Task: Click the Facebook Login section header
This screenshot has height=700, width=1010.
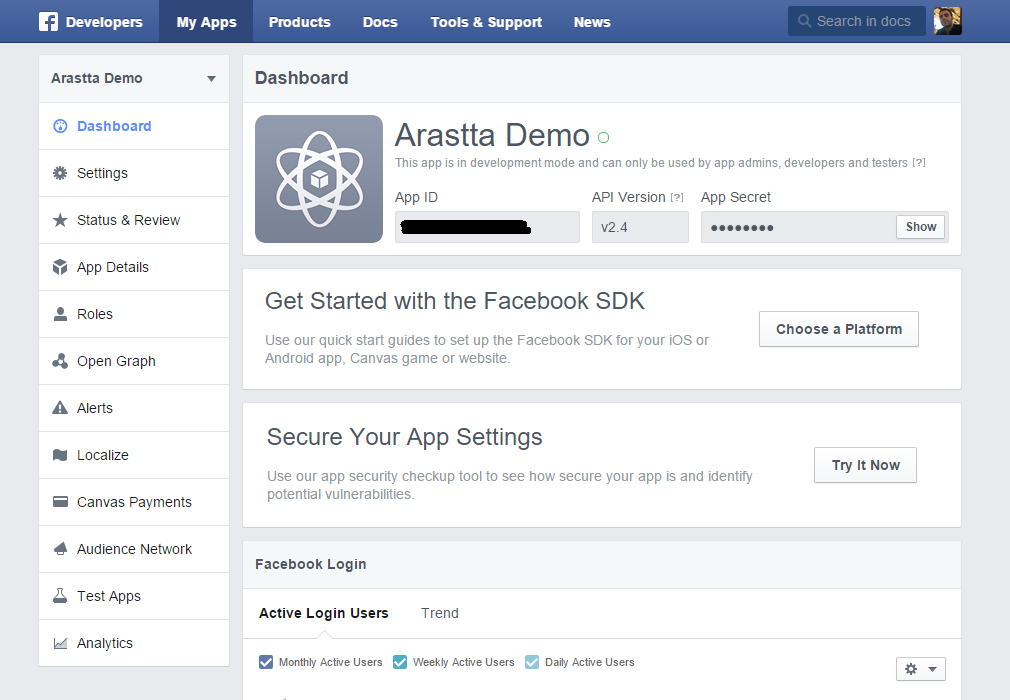Action: point(310,564)
